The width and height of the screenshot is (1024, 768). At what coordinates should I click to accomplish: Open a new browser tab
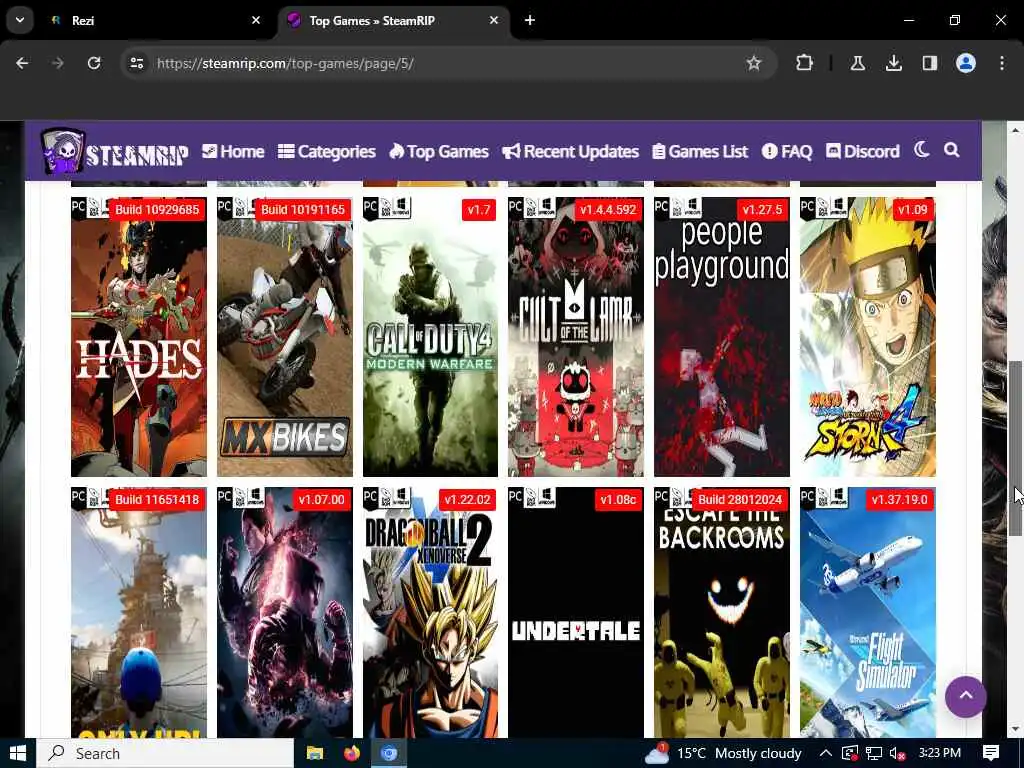(x=530, y=20)
